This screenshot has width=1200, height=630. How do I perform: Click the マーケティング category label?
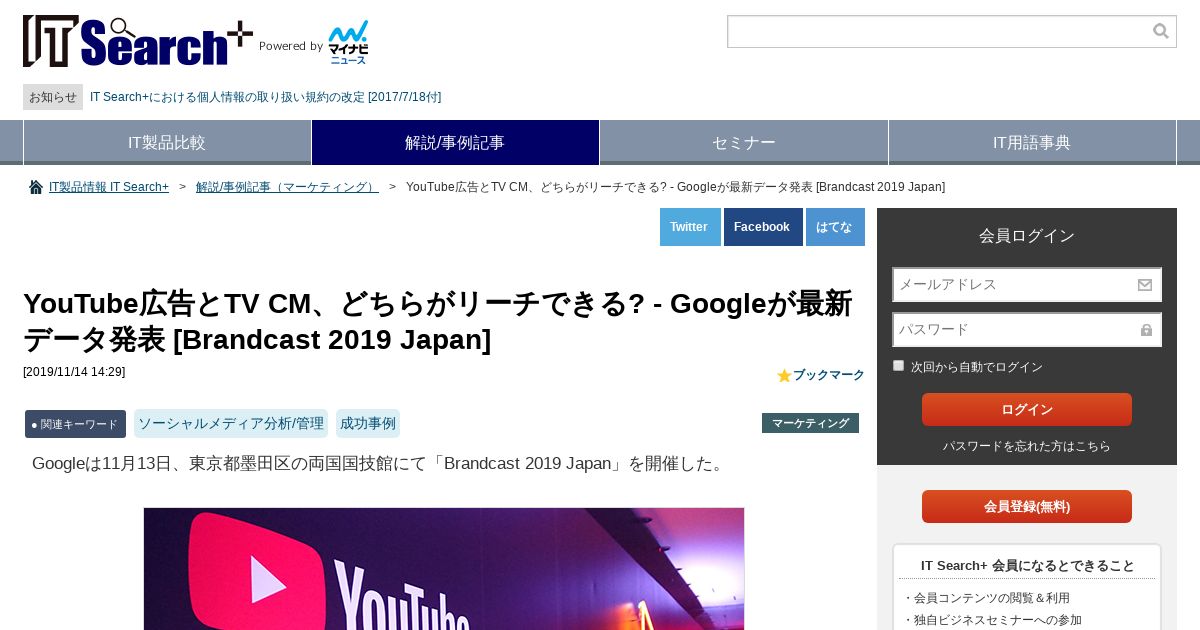click(x=810, y=423)
